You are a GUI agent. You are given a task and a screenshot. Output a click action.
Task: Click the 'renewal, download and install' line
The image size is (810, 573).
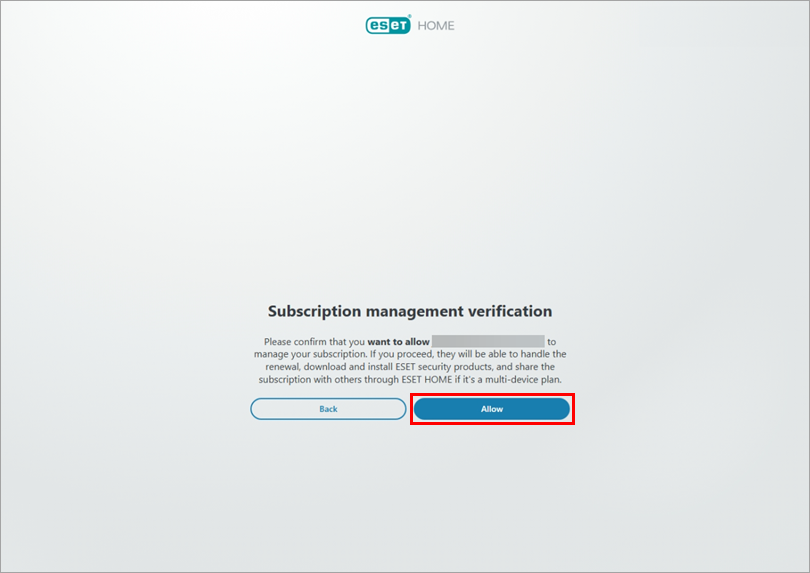click(x=329, y=367)
